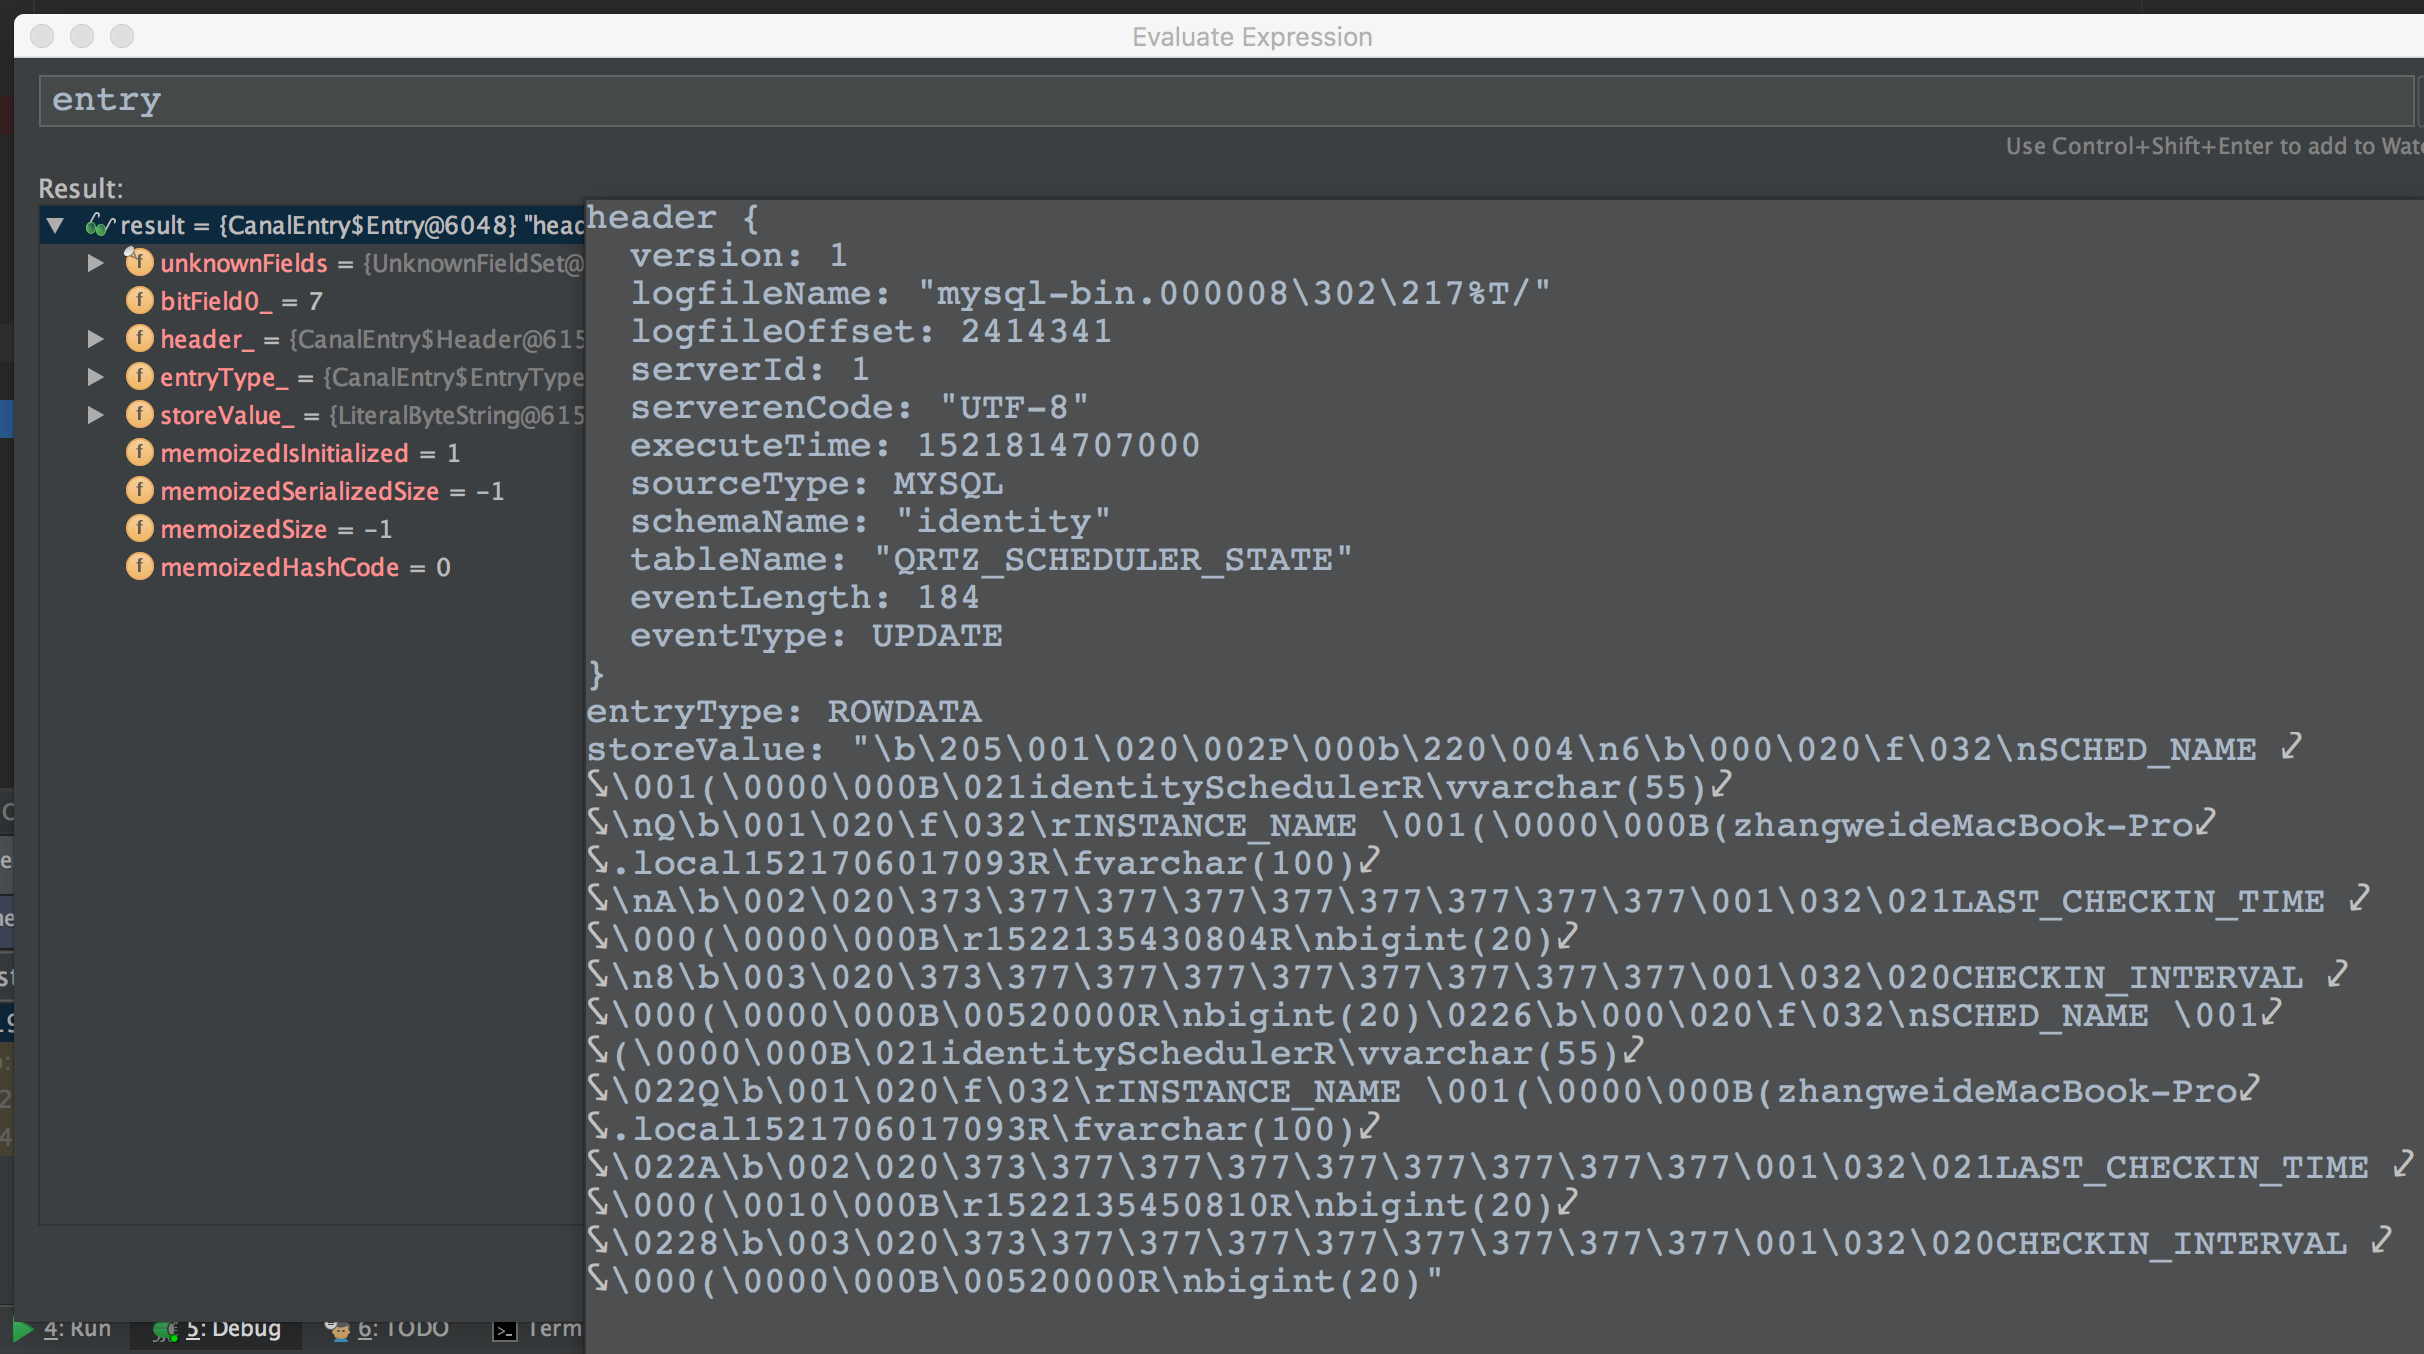Collapse the result tree node
Viewport: 2424px width, 1354px height.
[x=56, y=225]
